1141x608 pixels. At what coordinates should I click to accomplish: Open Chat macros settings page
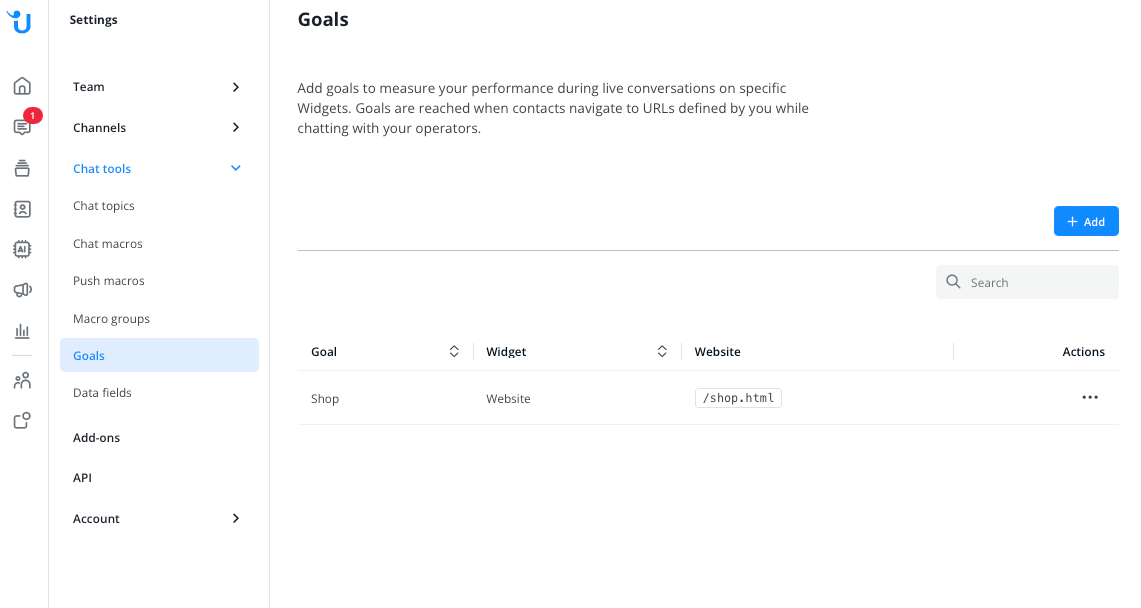point(108,244)
